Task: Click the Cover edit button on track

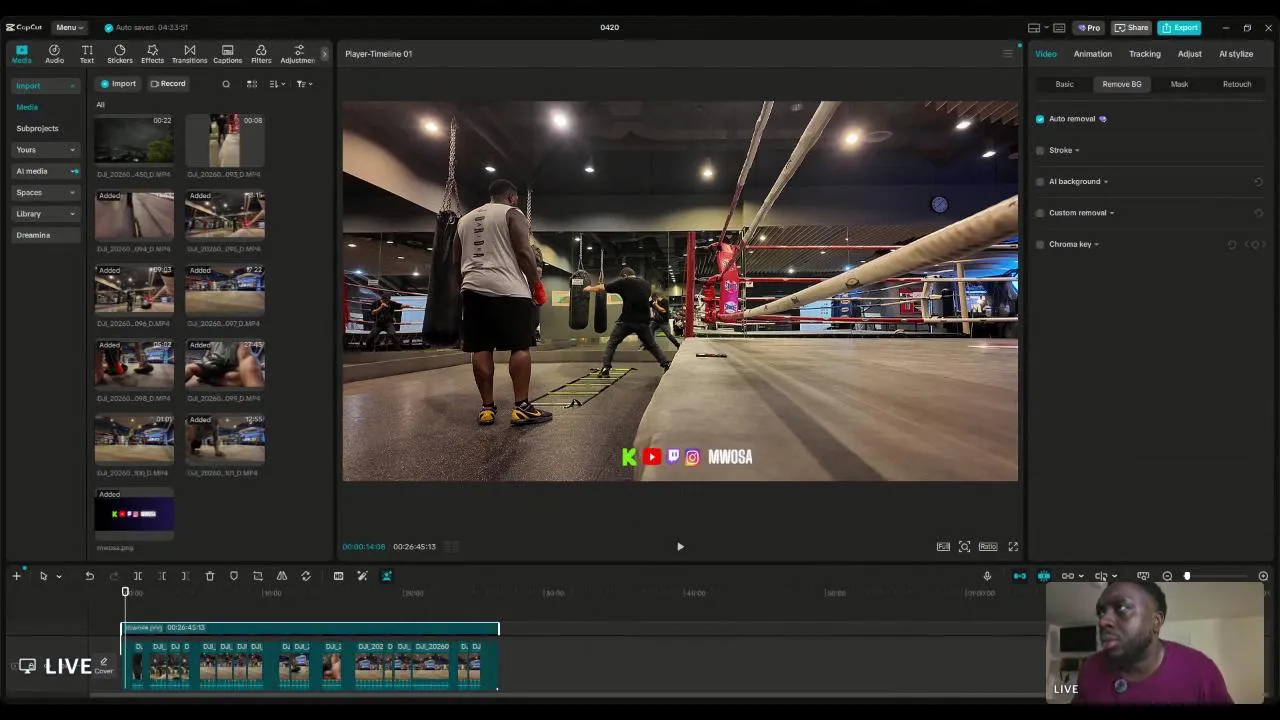Action: (103, 666)
